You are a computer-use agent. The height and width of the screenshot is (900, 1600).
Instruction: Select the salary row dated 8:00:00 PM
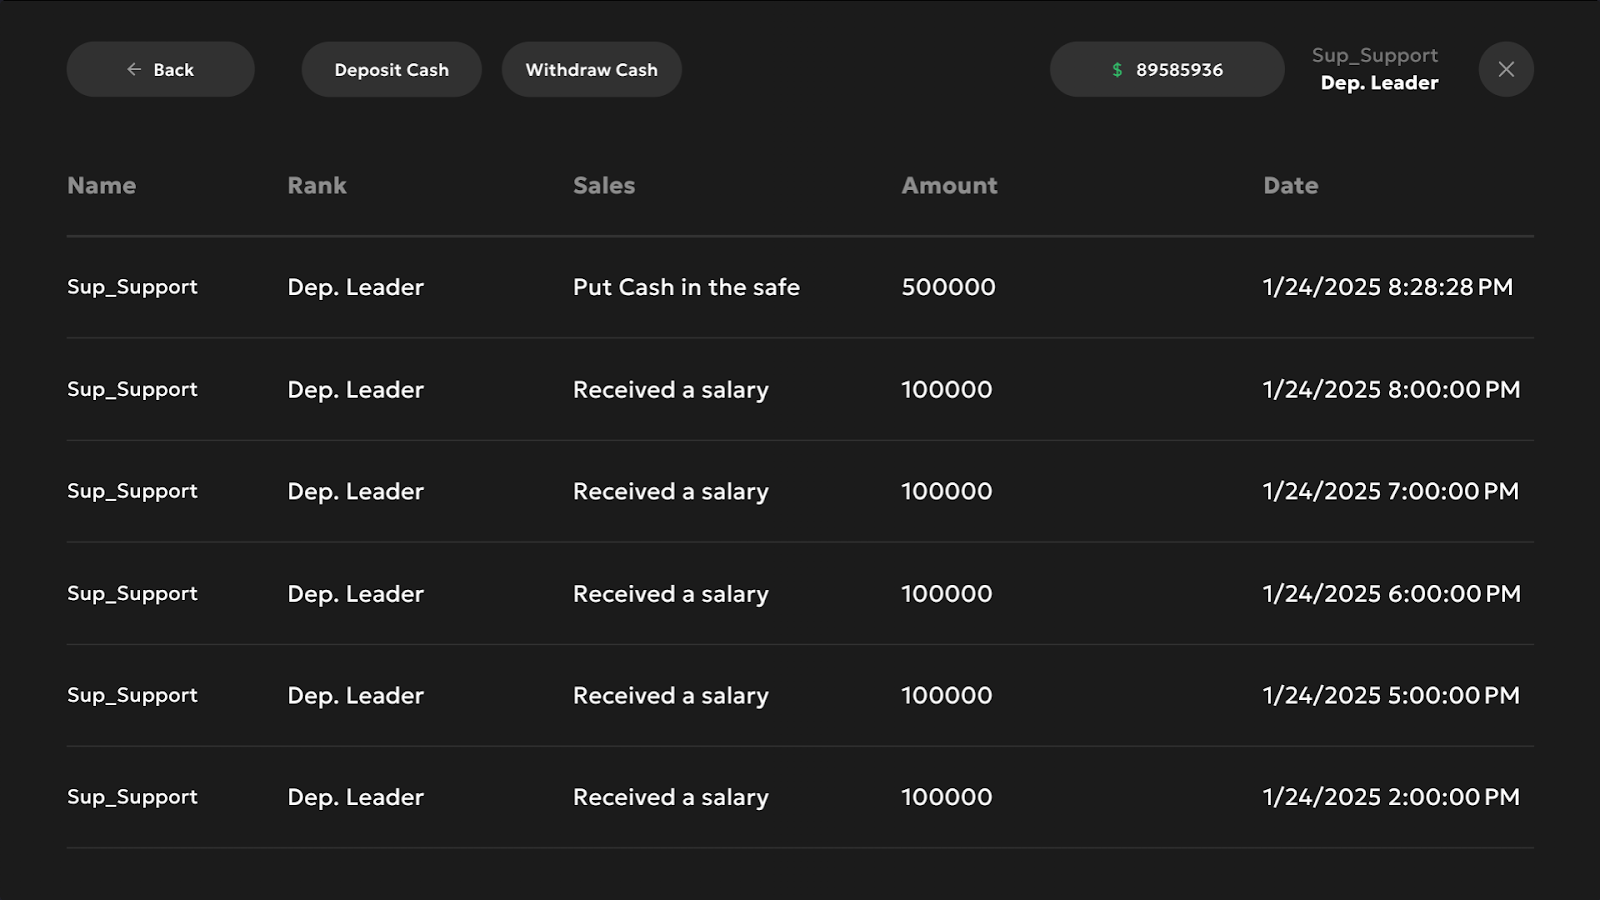tap(800, 389)
